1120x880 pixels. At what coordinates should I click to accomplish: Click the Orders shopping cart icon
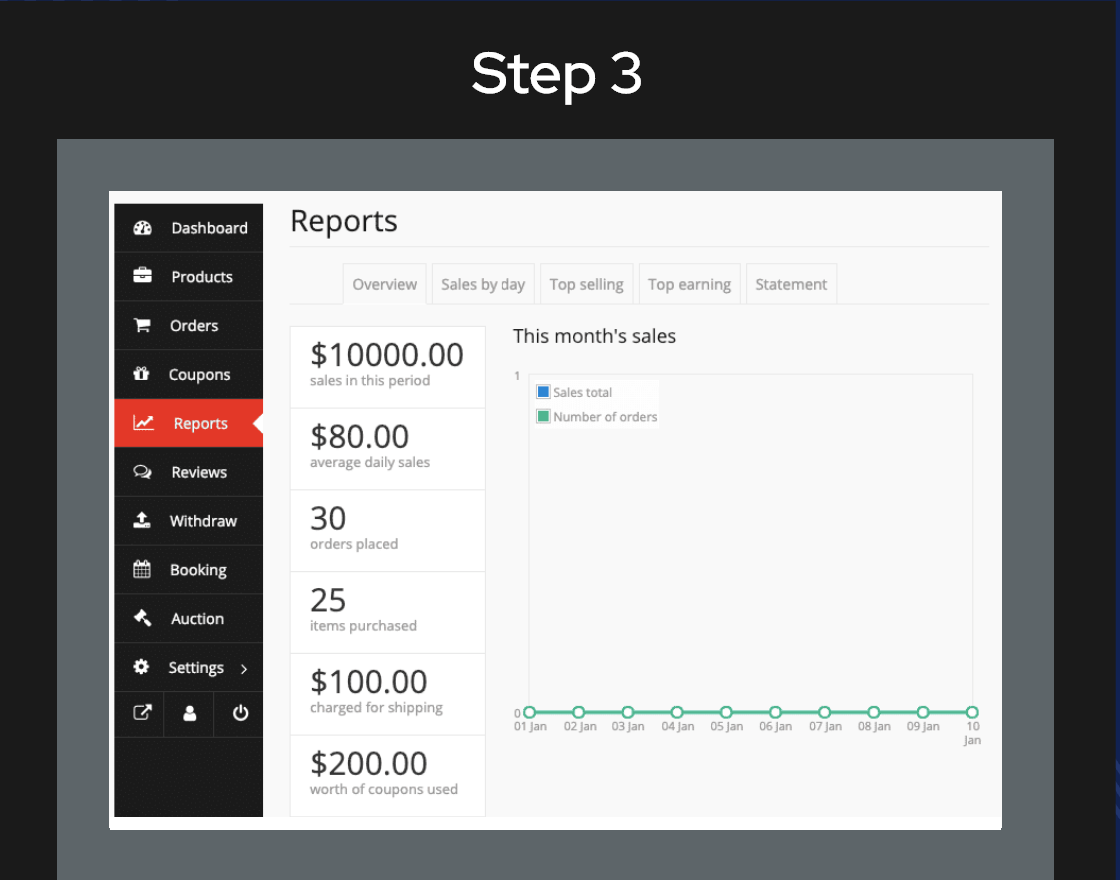142,325
